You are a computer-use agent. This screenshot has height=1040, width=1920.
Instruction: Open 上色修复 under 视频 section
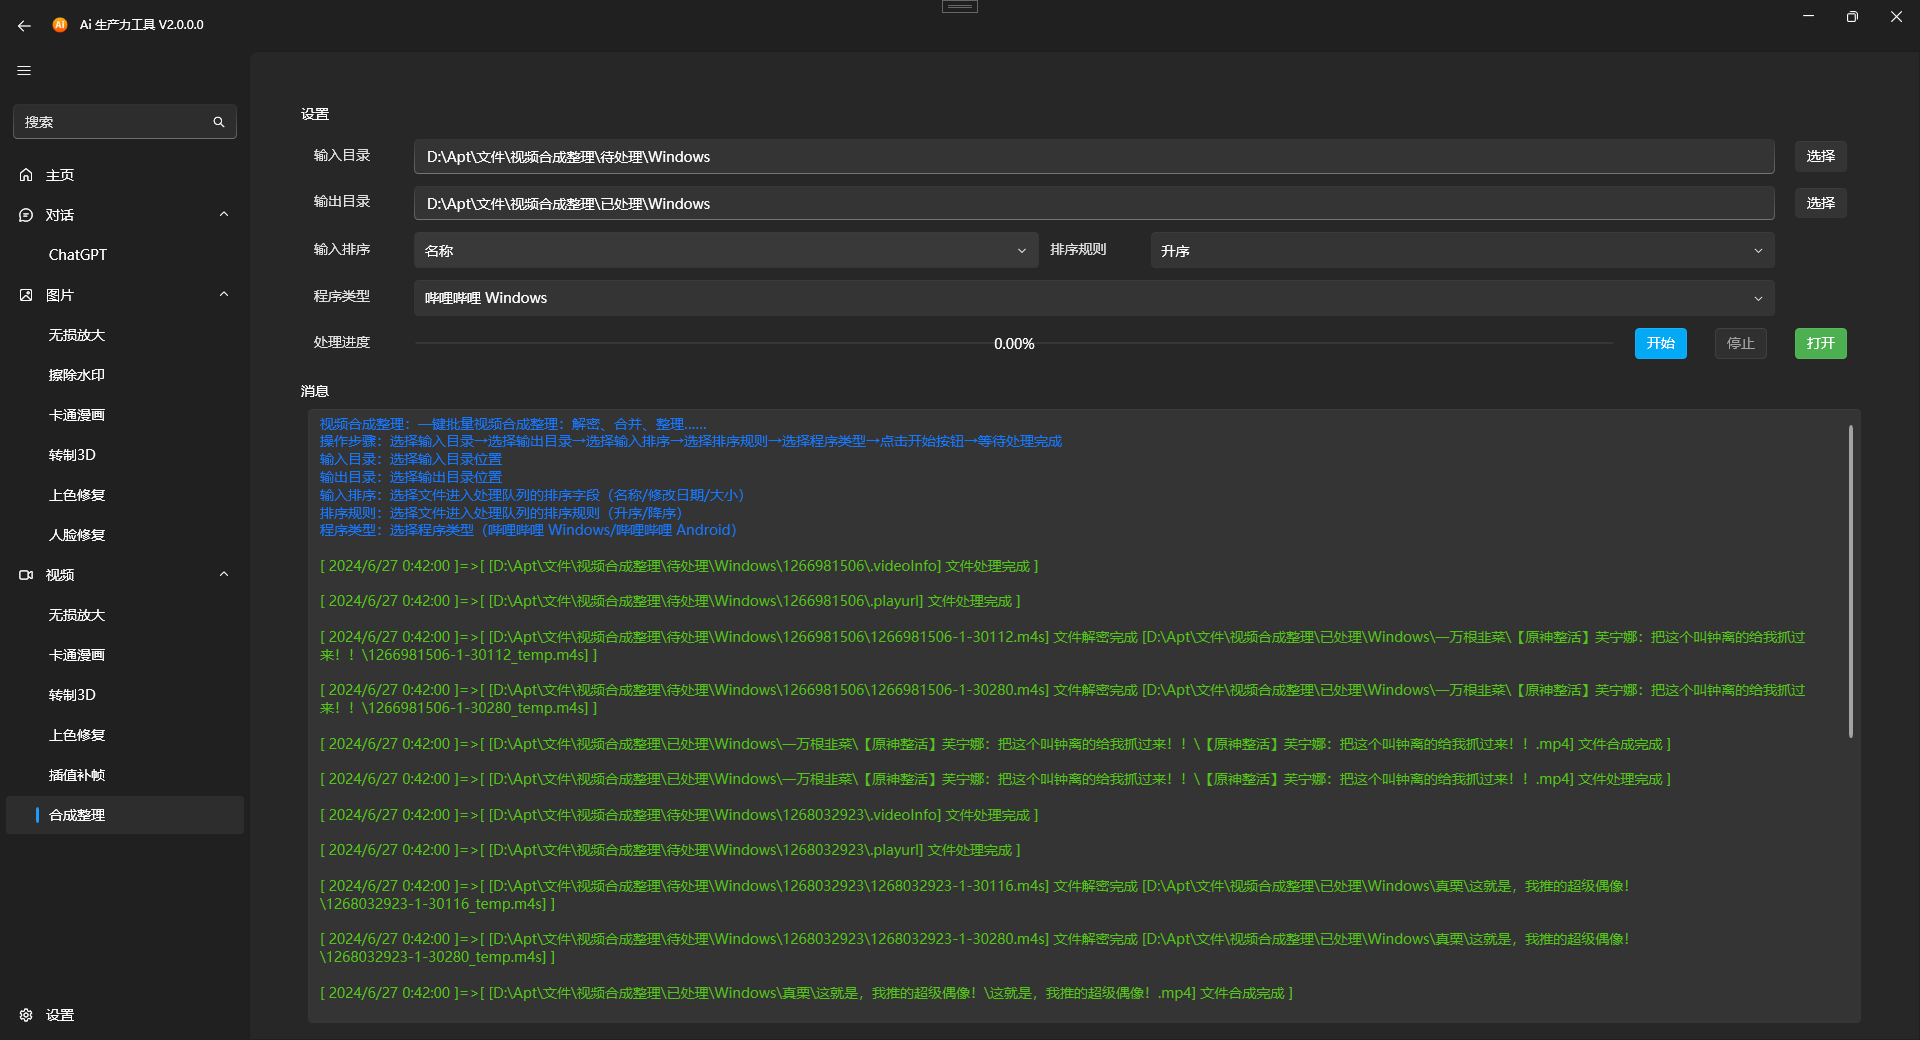125,735
